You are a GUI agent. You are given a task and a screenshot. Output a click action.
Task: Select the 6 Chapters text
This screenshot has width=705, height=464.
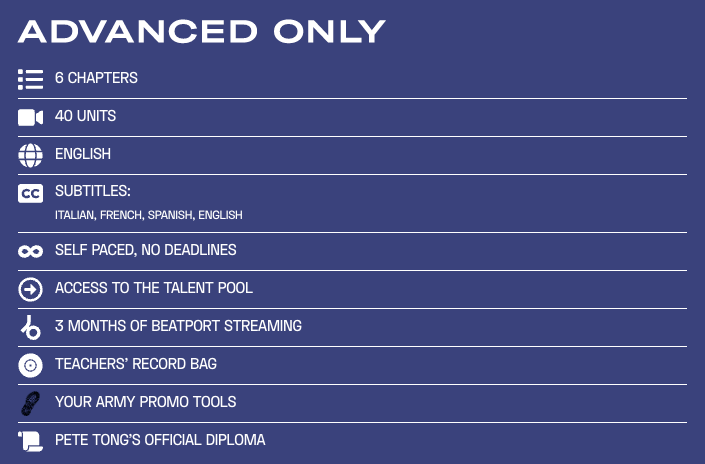click(96, 78)
